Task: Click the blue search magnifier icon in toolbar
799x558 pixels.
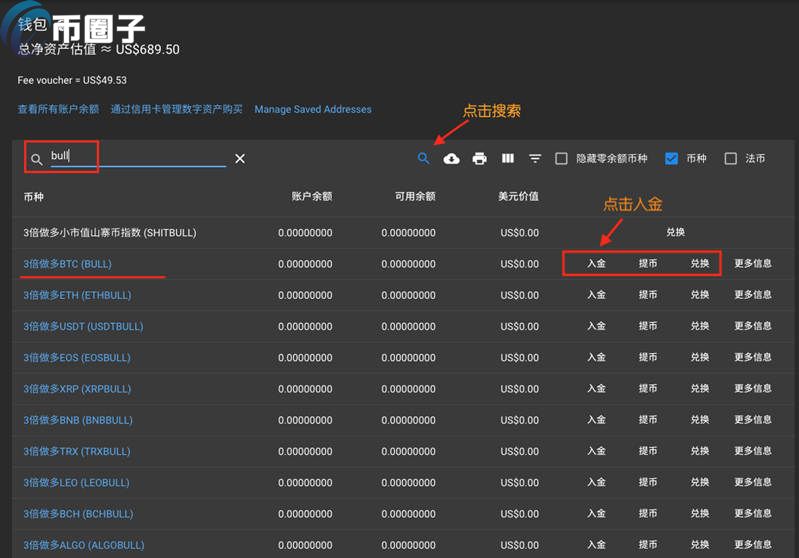Action: click(423, 158)
